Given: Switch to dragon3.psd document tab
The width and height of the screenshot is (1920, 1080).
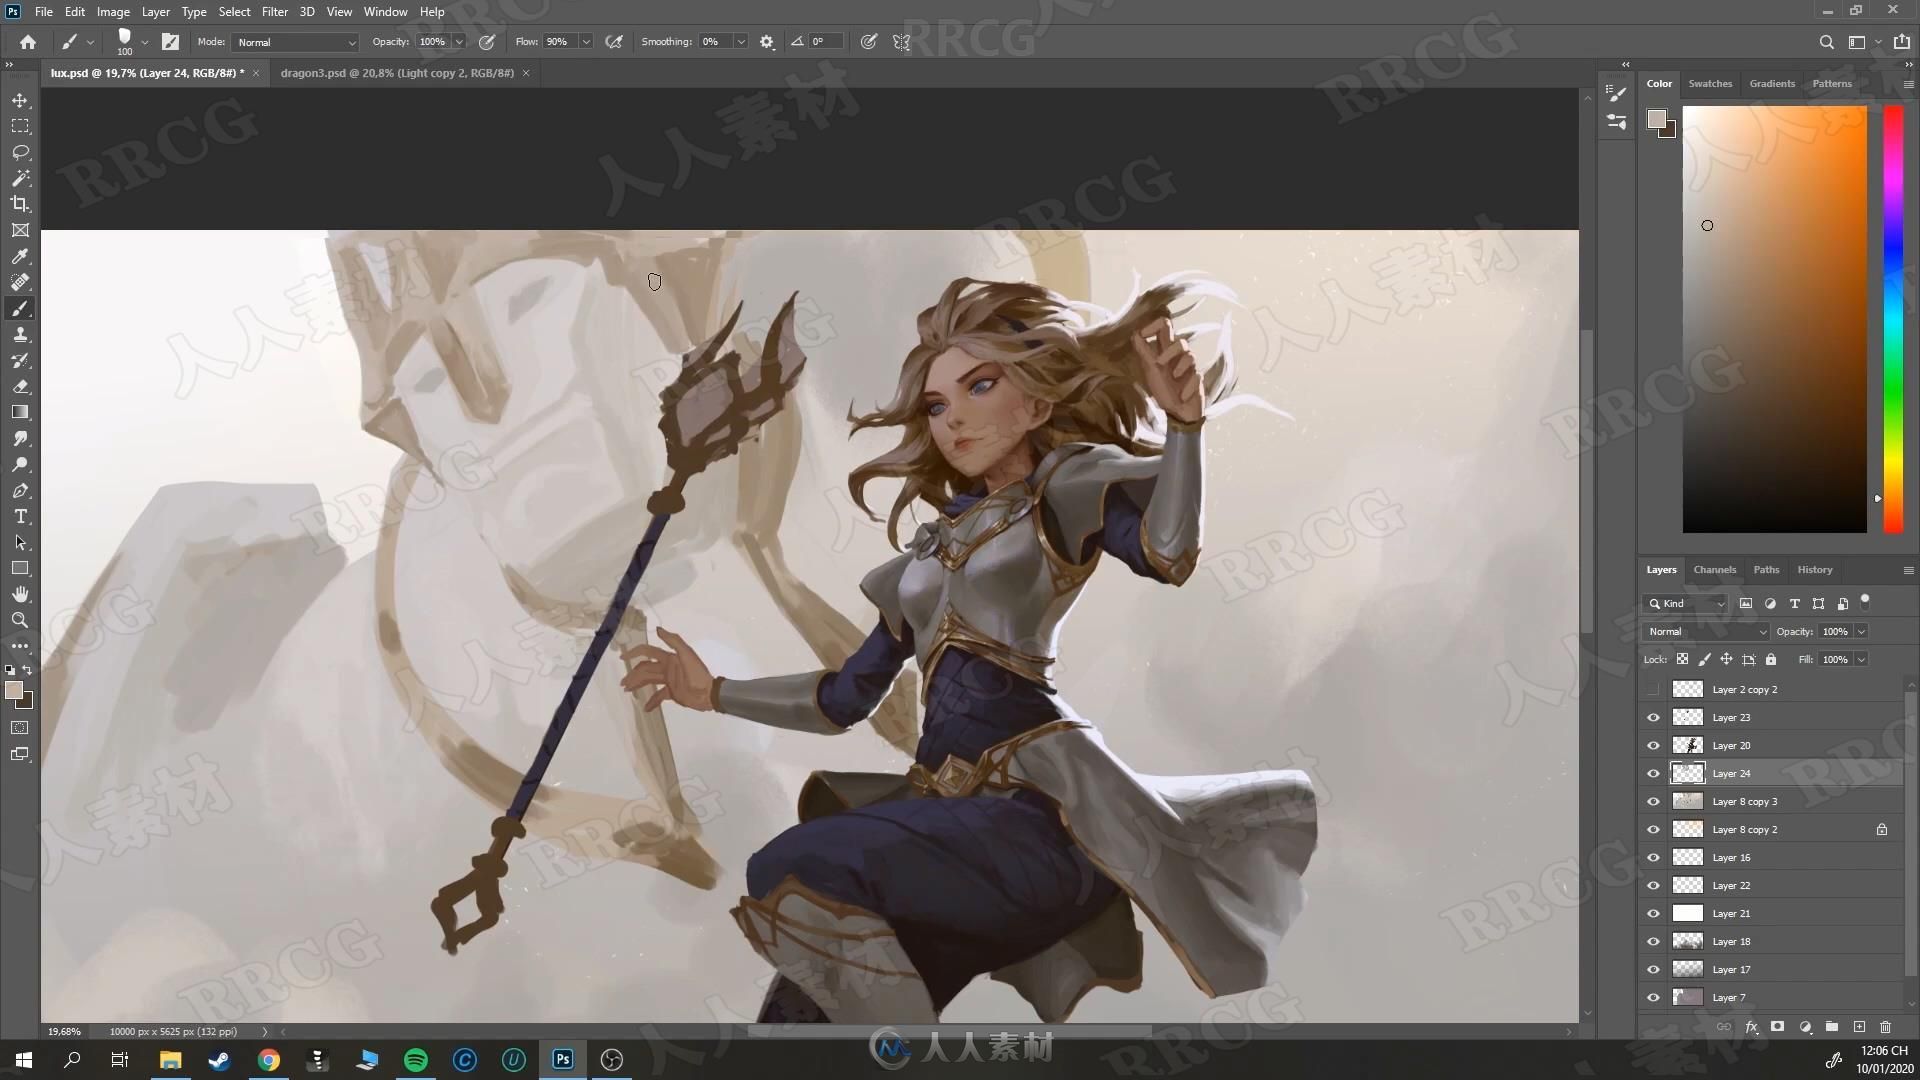Looking at the screenshot, I should click(397, 73).
